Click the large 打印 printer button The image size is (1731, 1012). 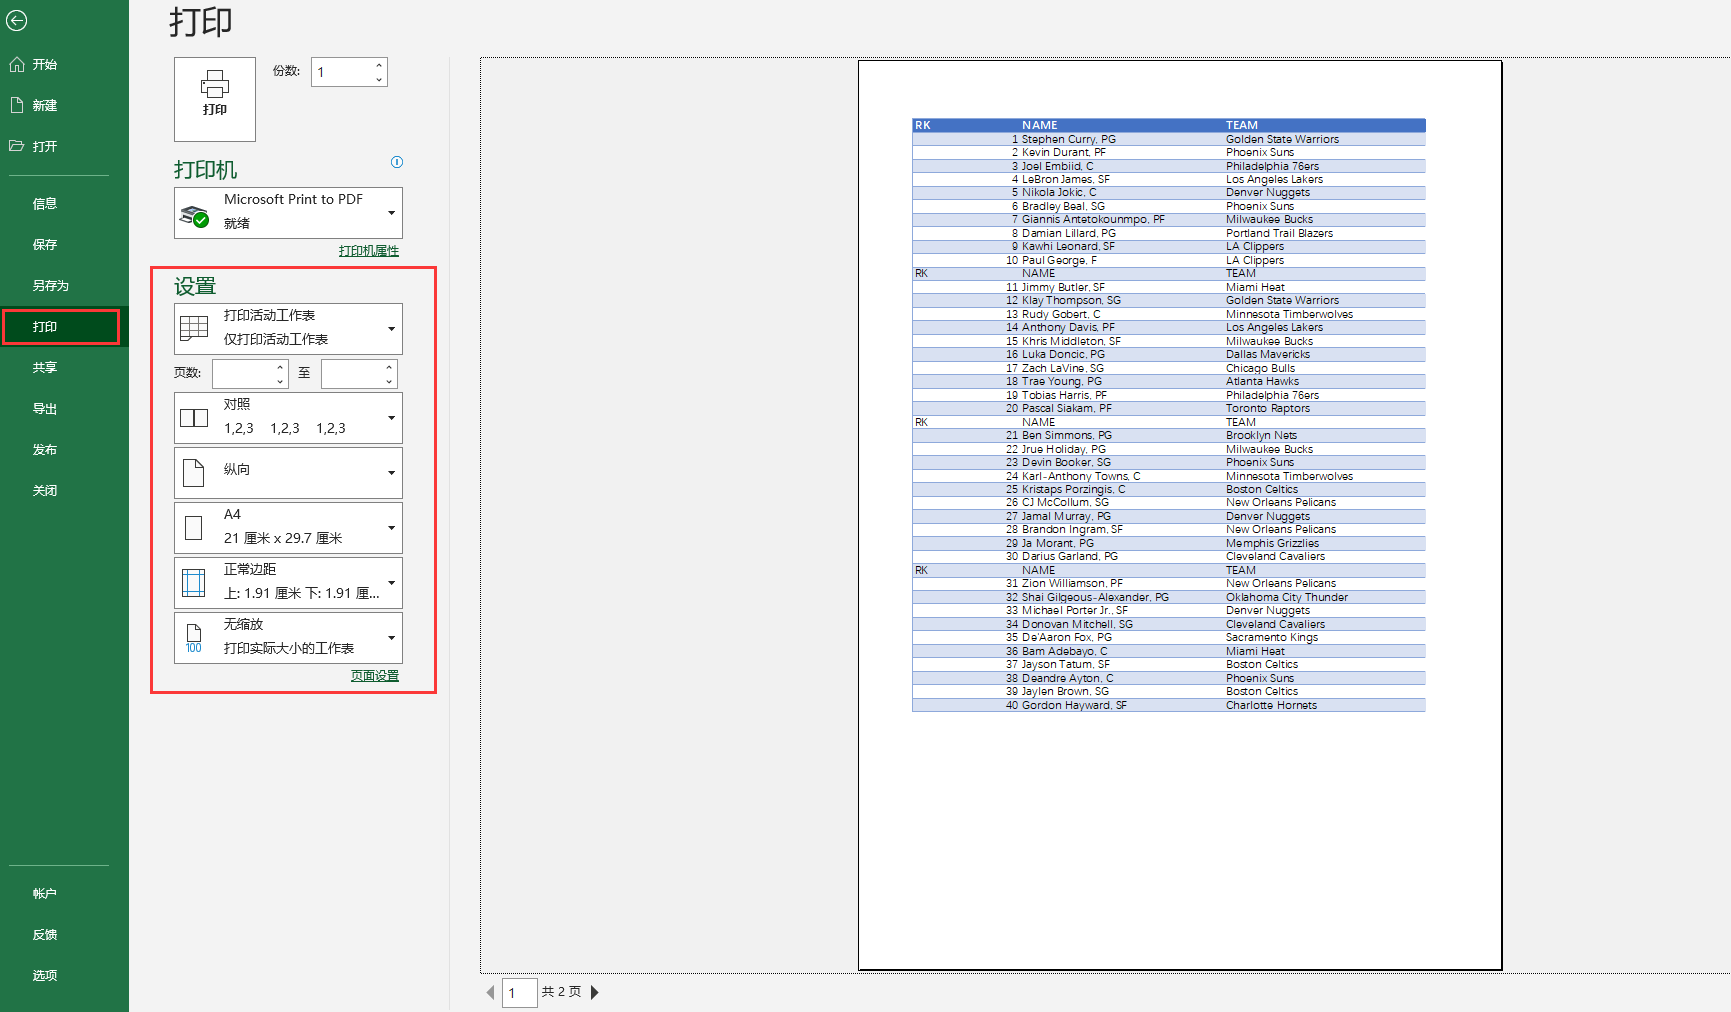[x=215, y=98]
